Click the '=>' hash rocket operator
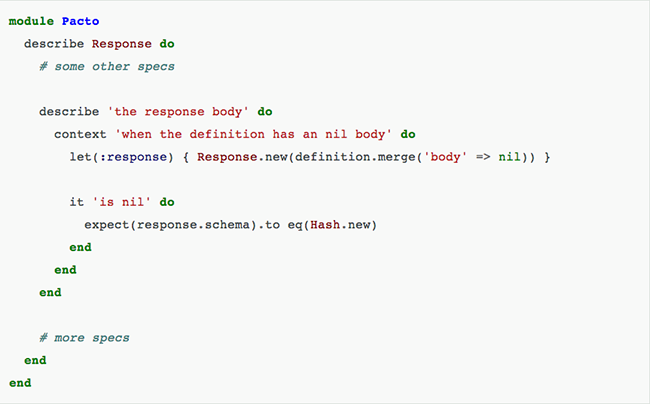Viewport: 650px width, 404px height. [x=466, y=157]
